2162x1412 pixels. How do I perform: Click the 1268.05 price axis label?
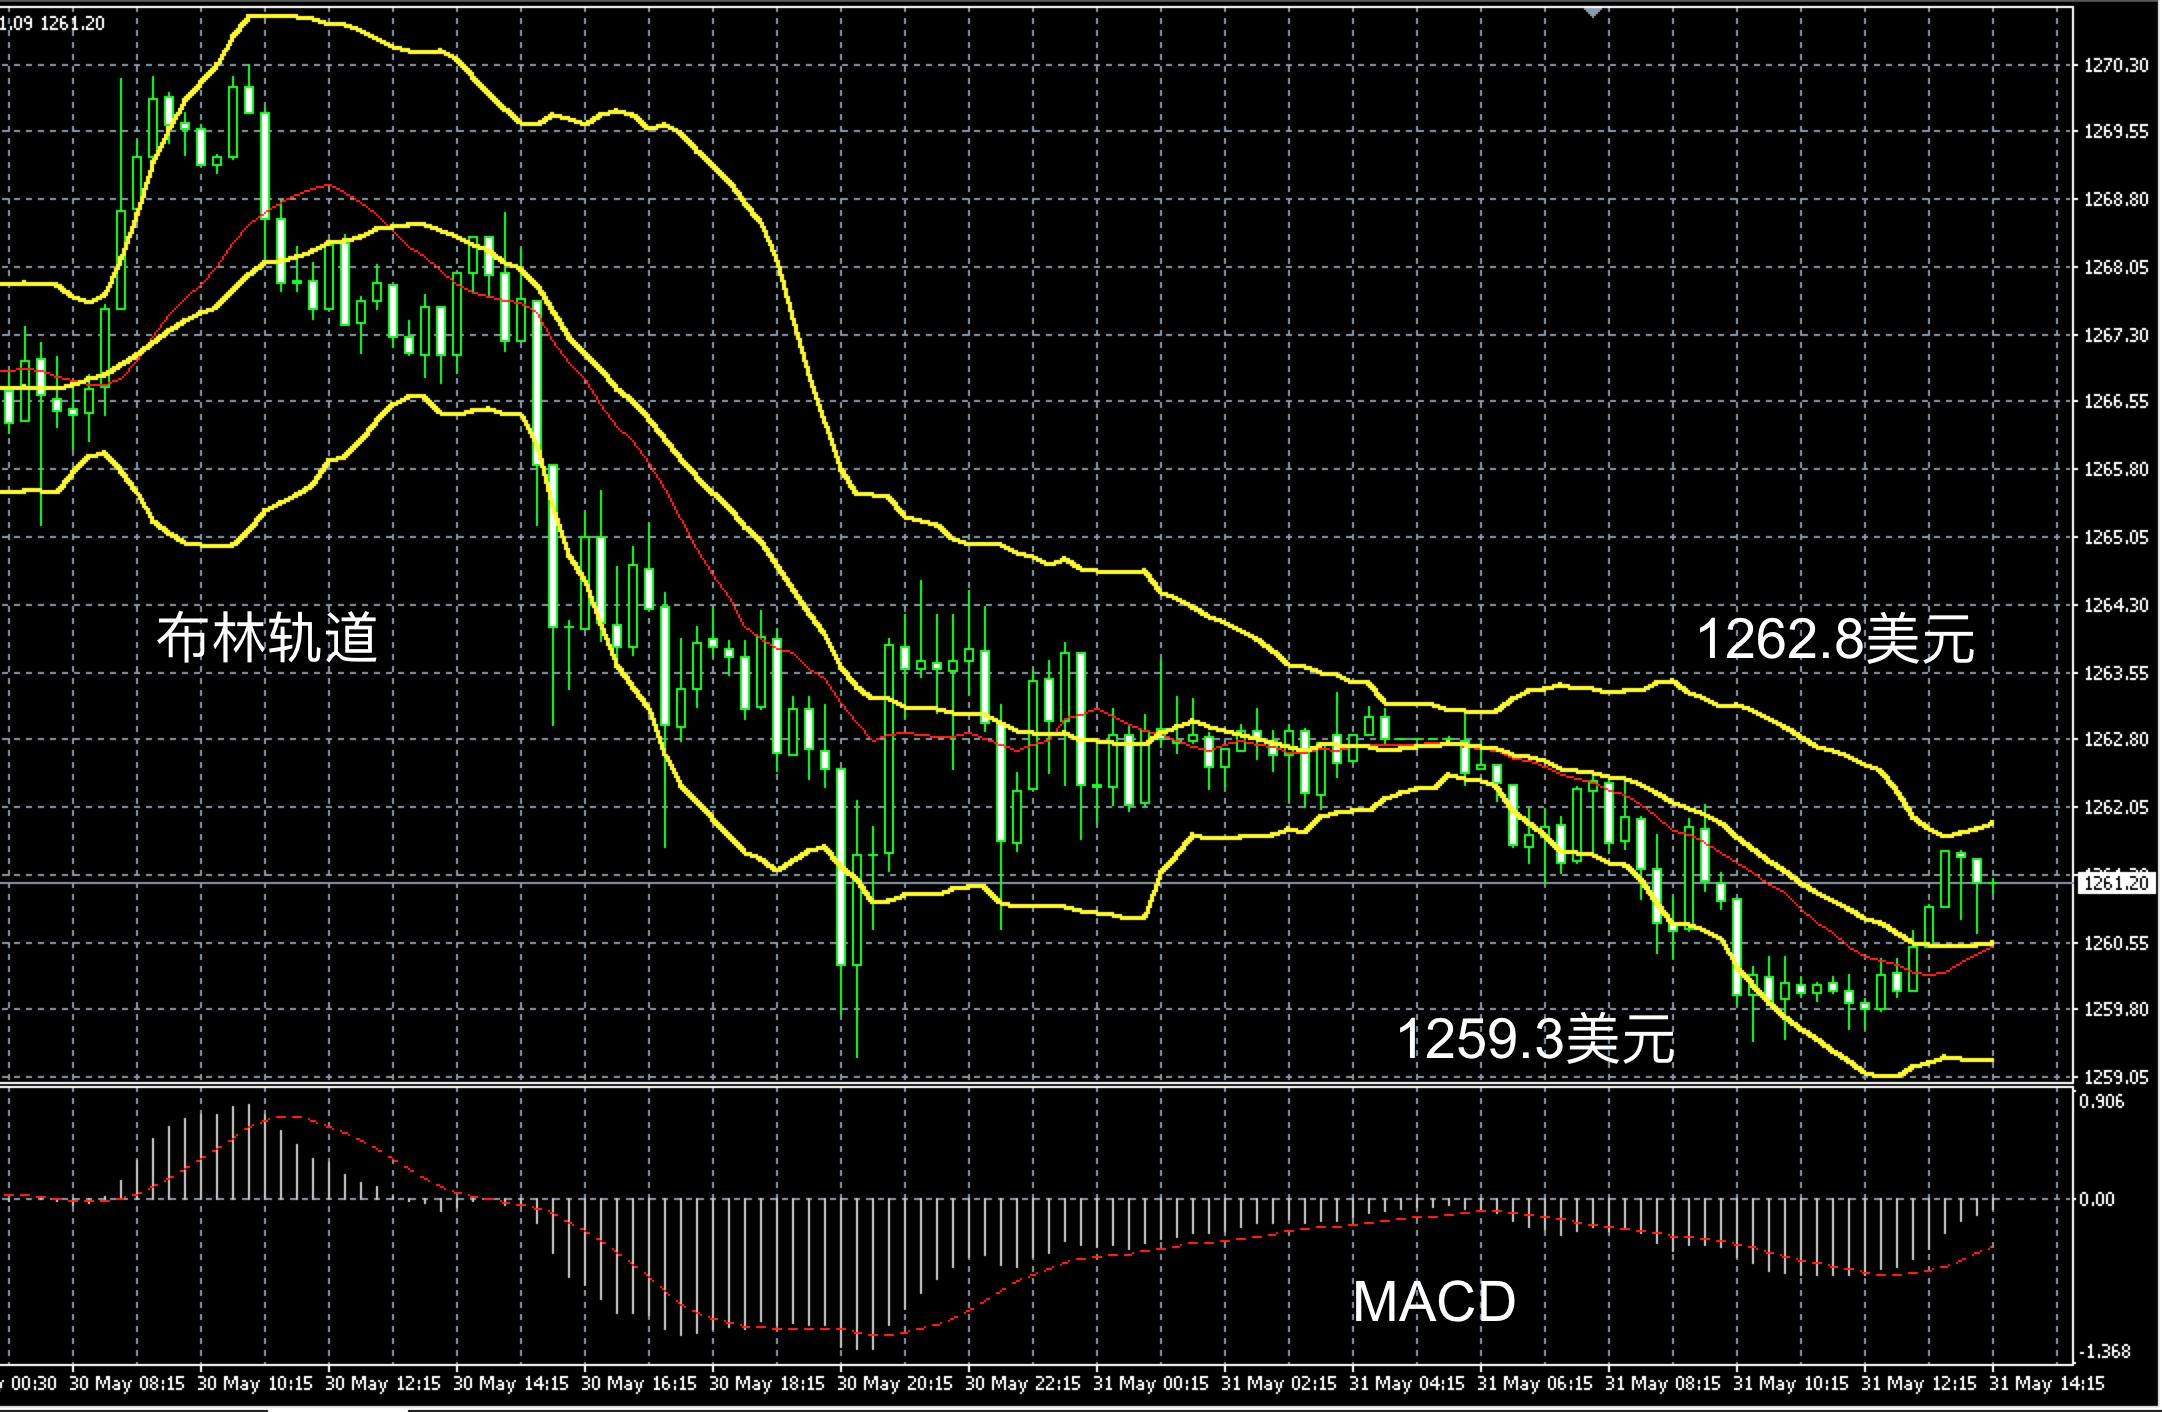click(2116, 267)
